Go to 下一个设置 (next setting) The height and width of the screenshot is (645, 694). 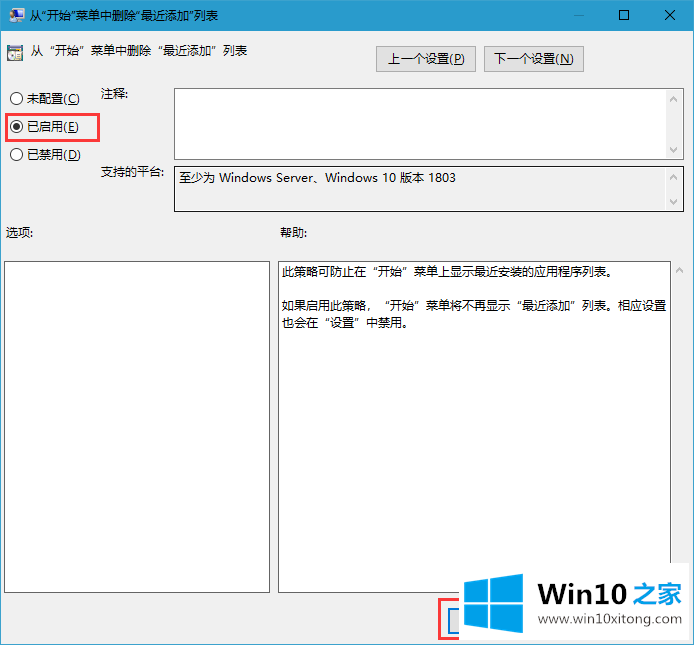tap(533, 59)
